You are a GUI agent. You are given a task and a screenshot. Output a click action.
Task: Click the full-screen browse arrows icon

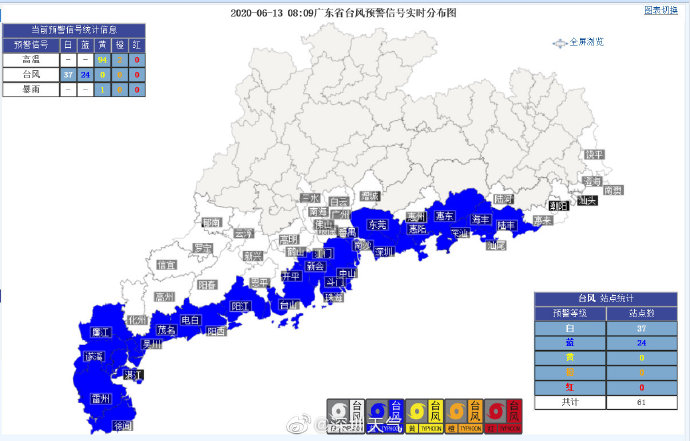coord(560,42)
